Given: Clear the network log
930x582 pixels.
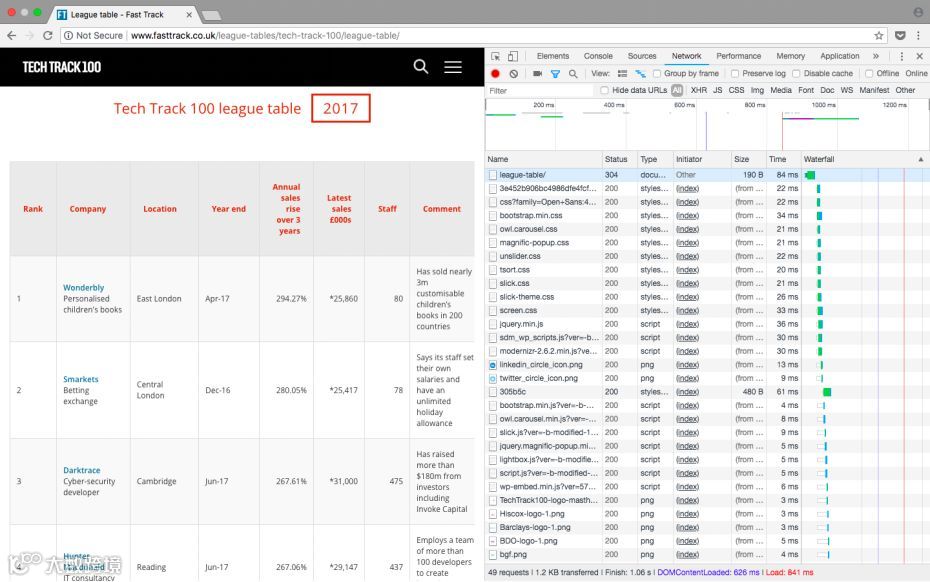Looking at the screenshot, I should [x=514, y=74].
